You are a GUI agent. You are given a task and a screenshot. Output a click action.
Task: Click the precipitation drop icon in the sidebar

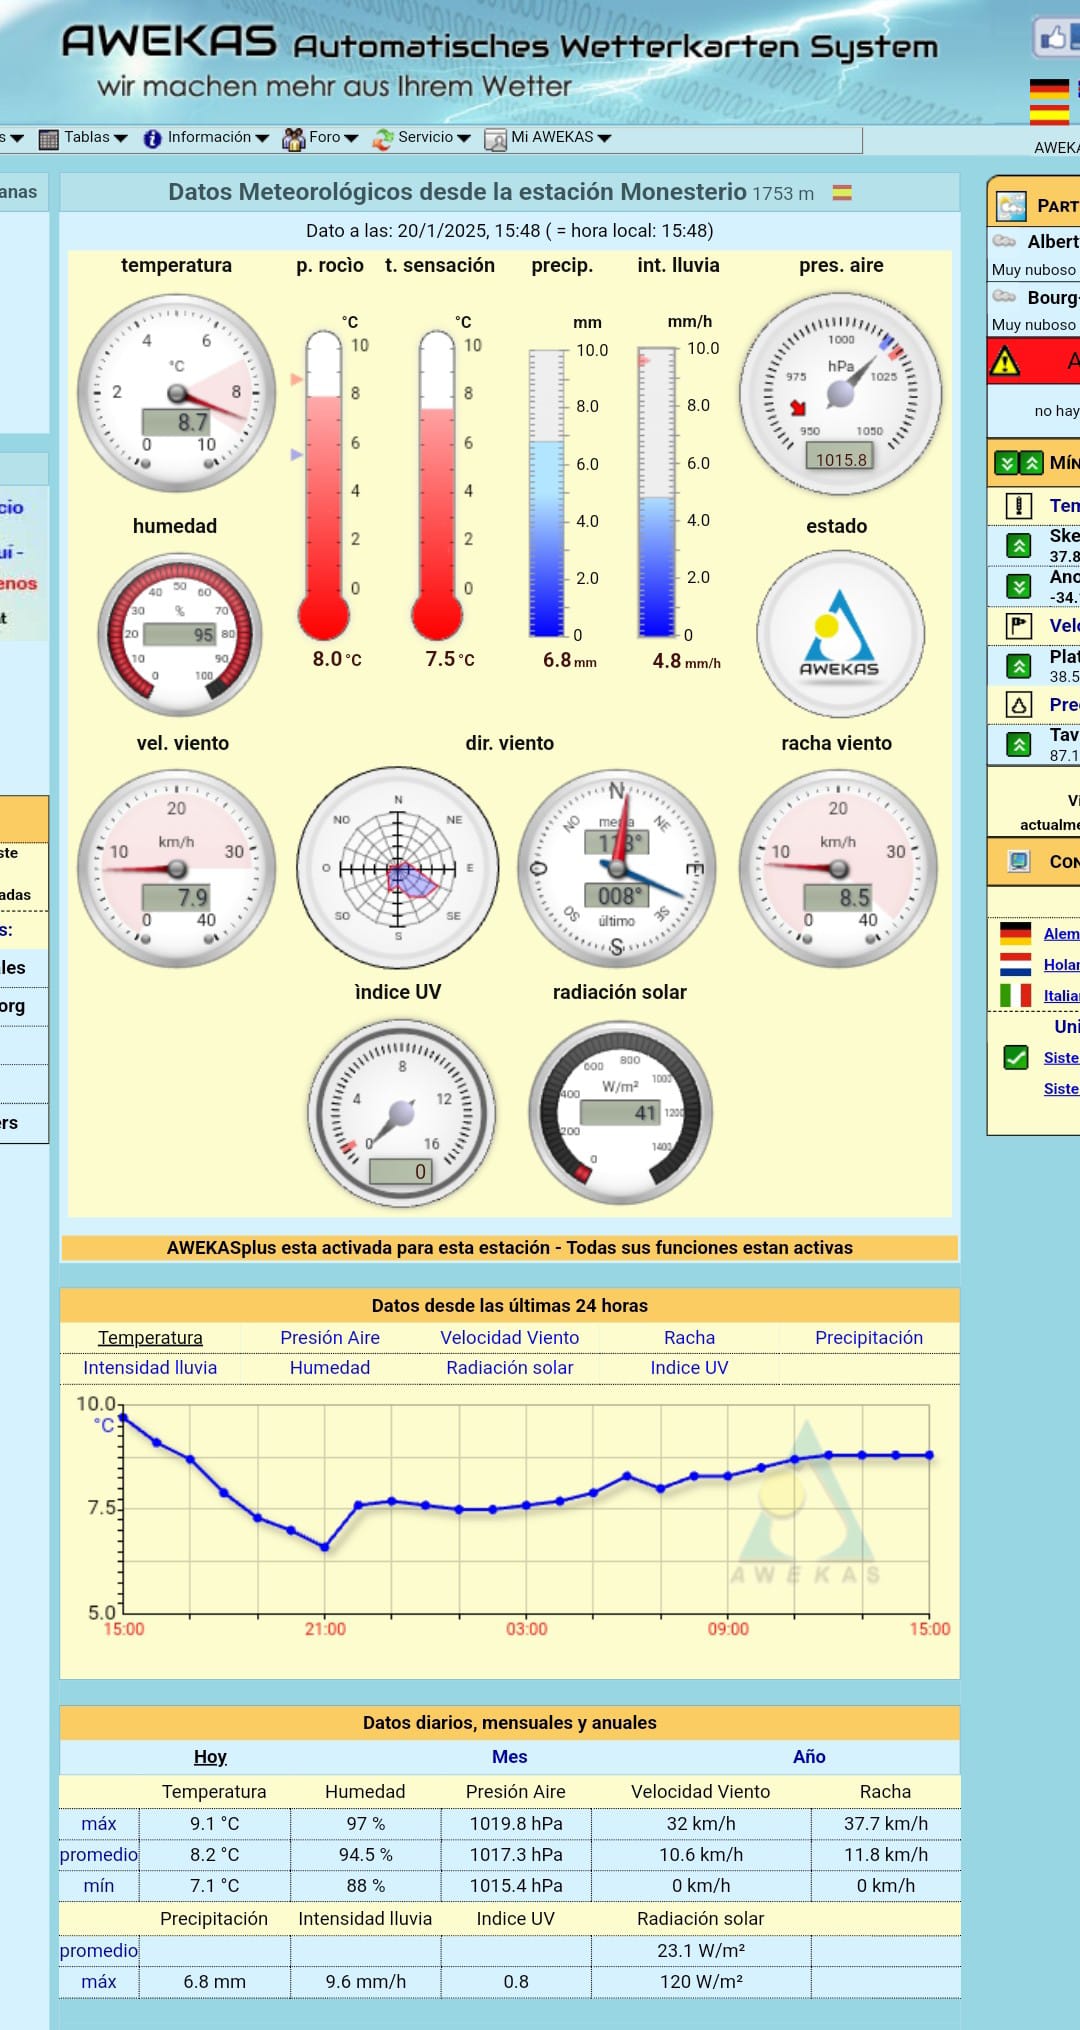point(1018,705)
